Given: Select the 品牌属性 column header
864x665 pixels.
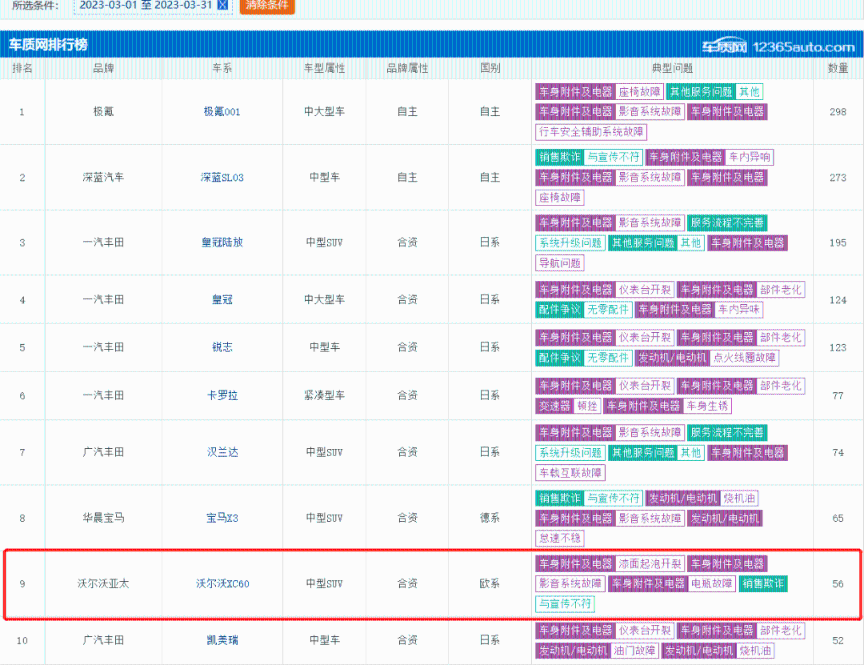Looking at the screenshot, I should [x=407, y=68].
